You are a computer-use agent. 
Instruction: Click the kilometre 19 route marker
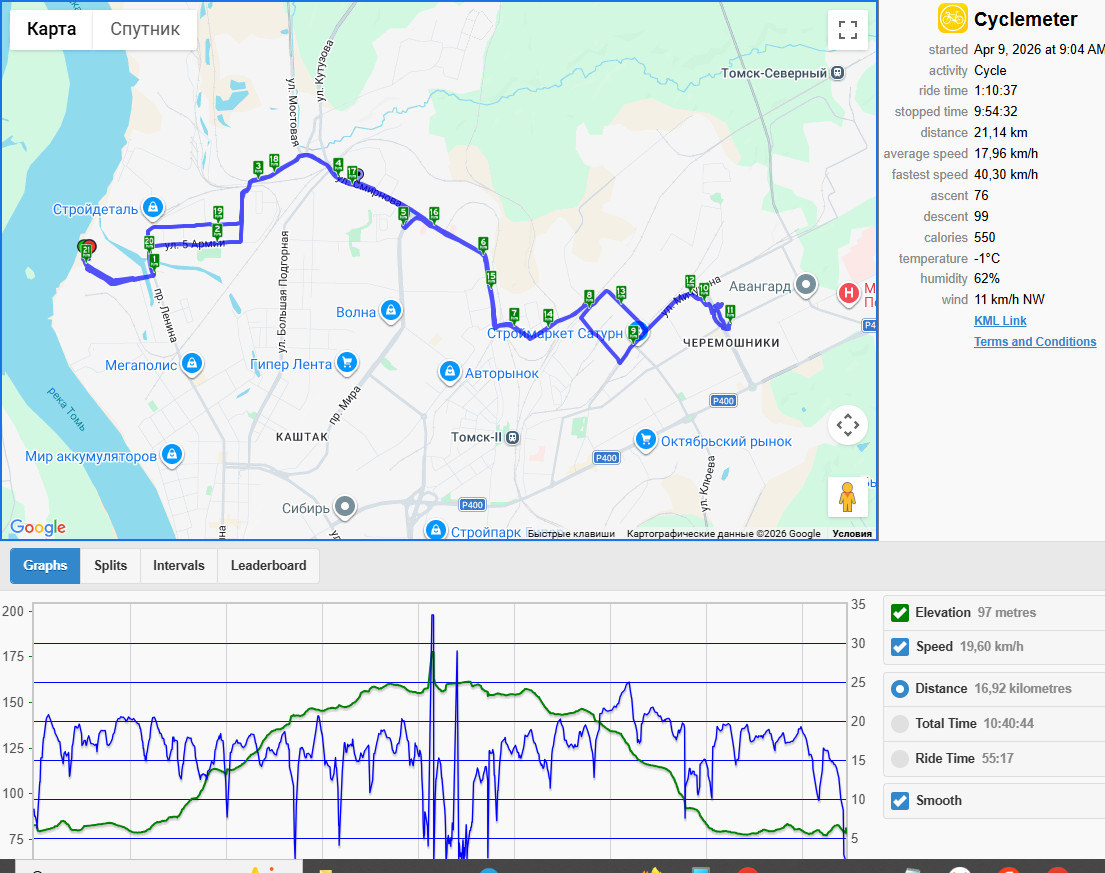tap(218, 212)
